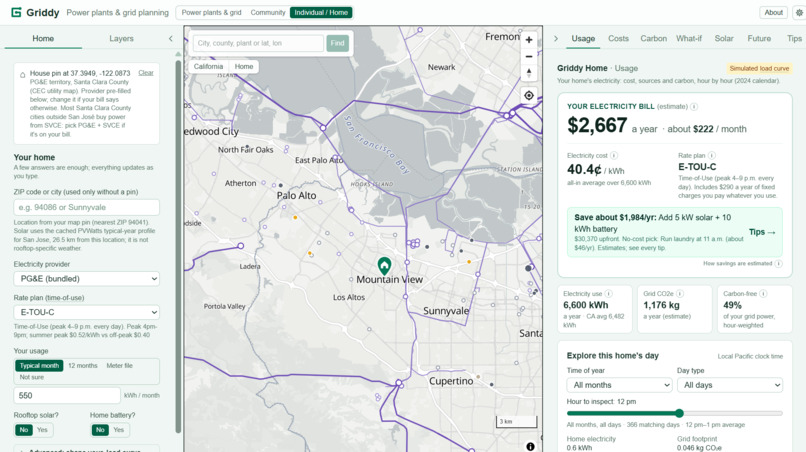Click the Mountain View map label
Viewport: 806px width, 452px height.
389,279
